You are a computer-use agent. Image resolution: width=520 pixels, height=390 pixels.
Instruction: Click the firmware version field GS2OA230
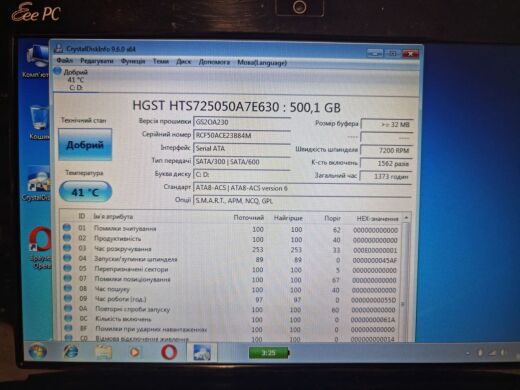click(242, 122)
